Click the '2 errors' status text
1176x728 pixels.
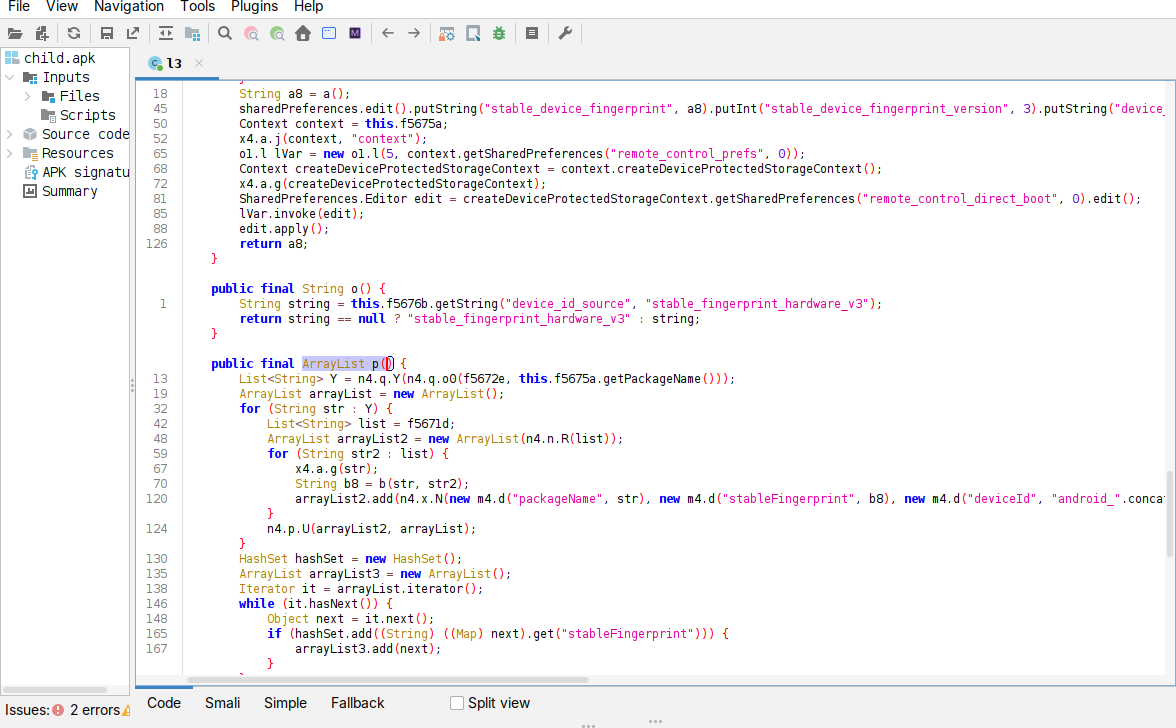95,710
